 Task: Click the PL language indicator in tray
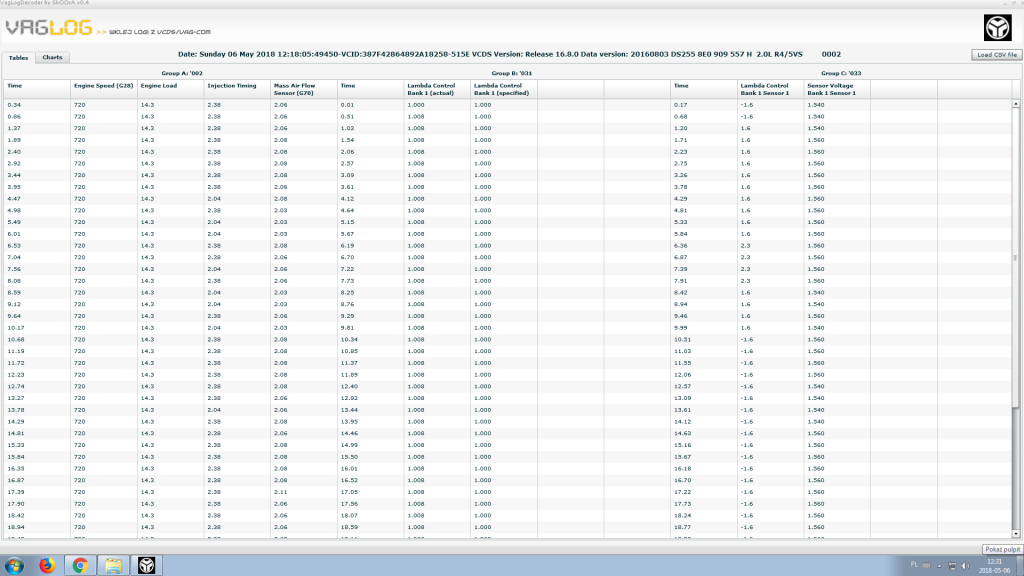click(914, 565)
